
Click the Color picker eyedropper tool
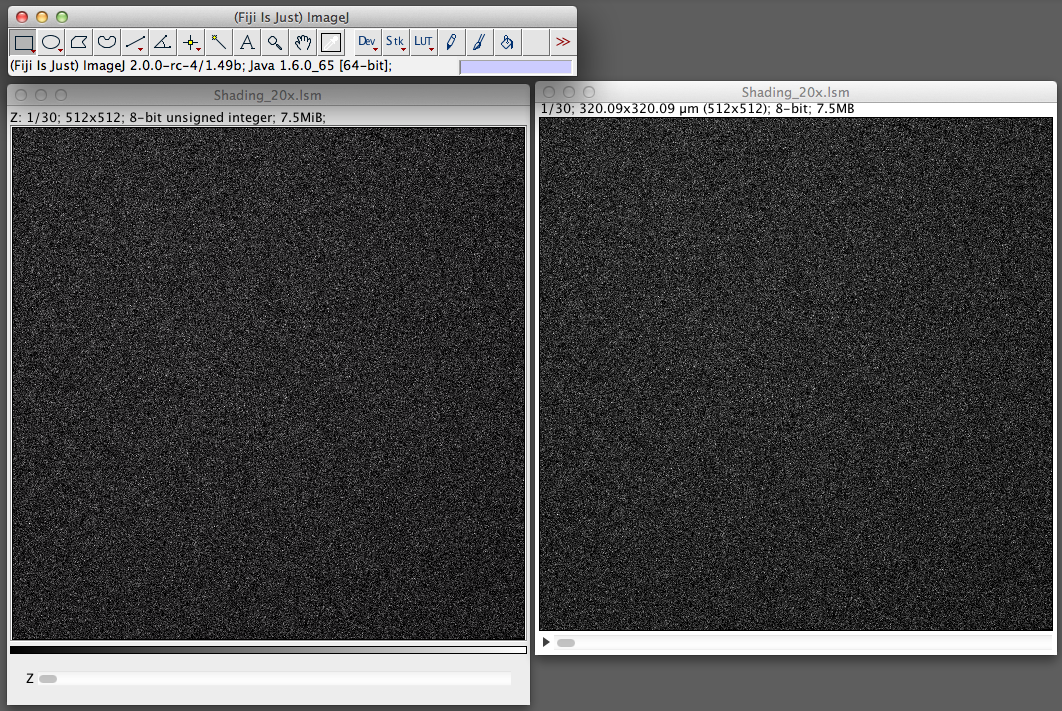[x=331, y=42]
